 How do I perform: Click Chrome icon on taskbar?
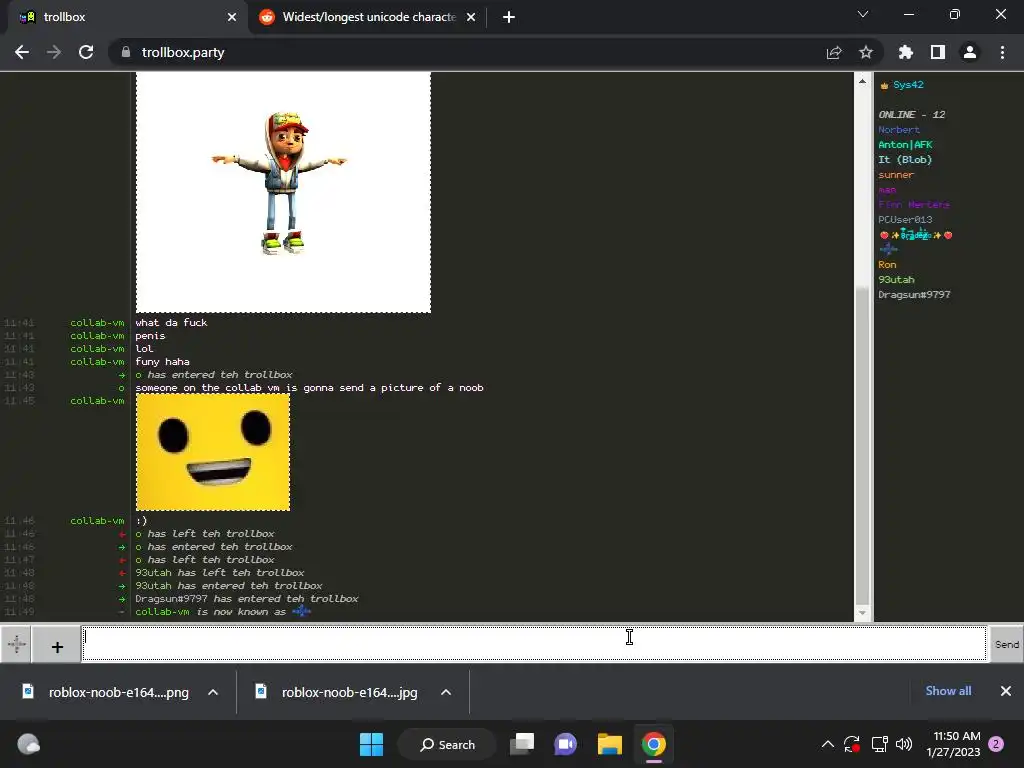(x=654, y=744)
